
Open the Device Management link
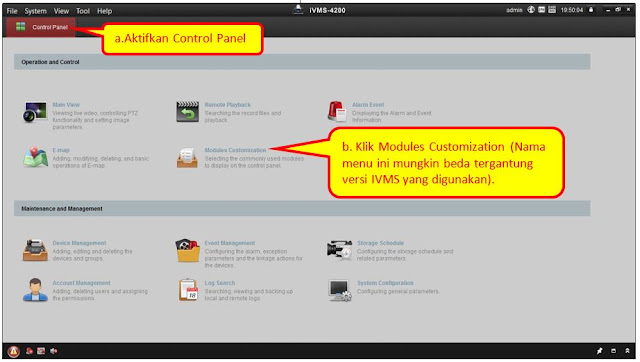[x=79, y=243]
